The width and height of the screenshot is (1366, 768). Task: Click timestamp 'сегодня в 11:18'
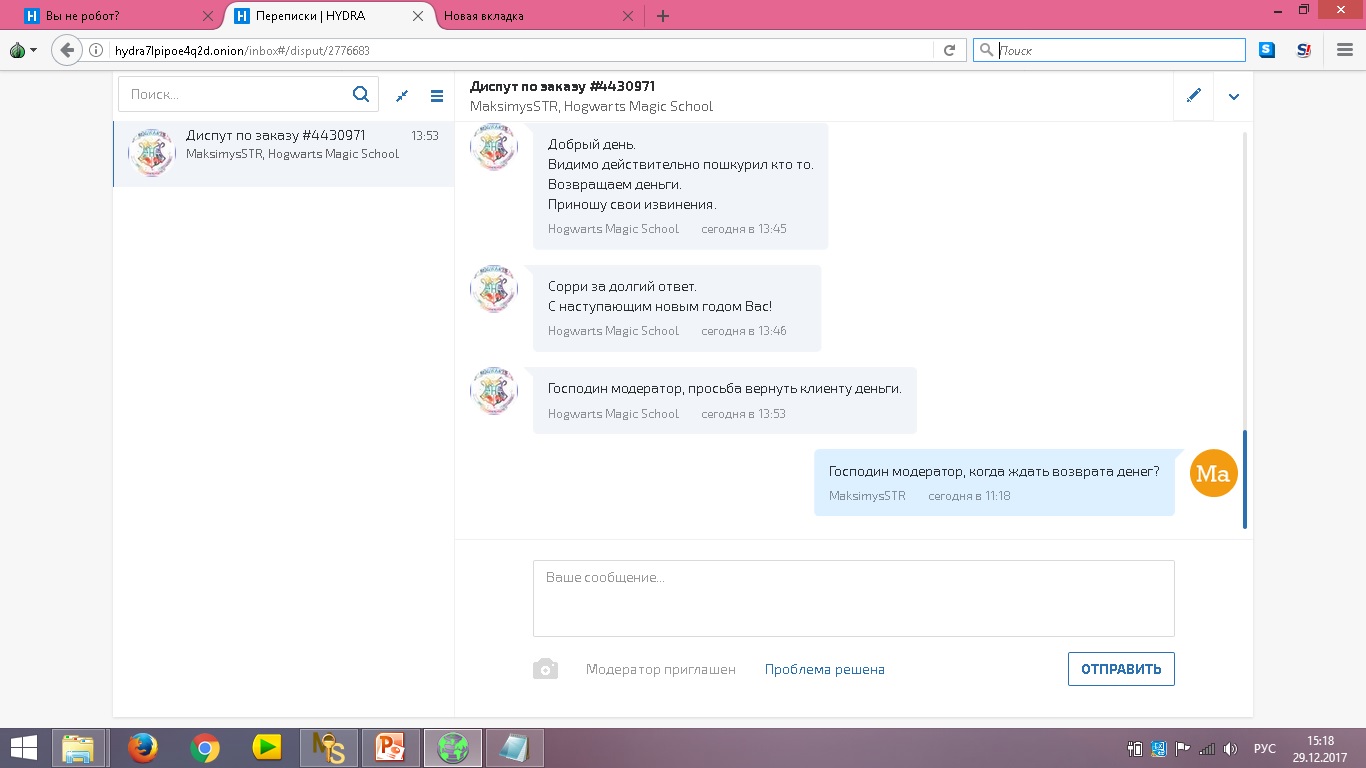point(969,496)
